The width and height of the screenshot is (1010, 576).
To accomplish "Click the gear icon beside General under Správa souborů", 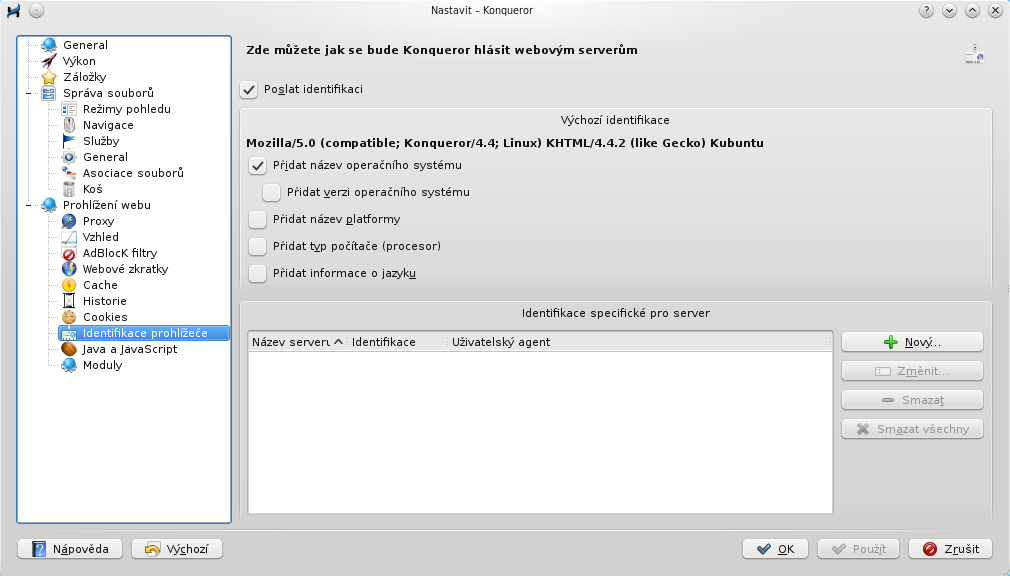I will 69,157.
